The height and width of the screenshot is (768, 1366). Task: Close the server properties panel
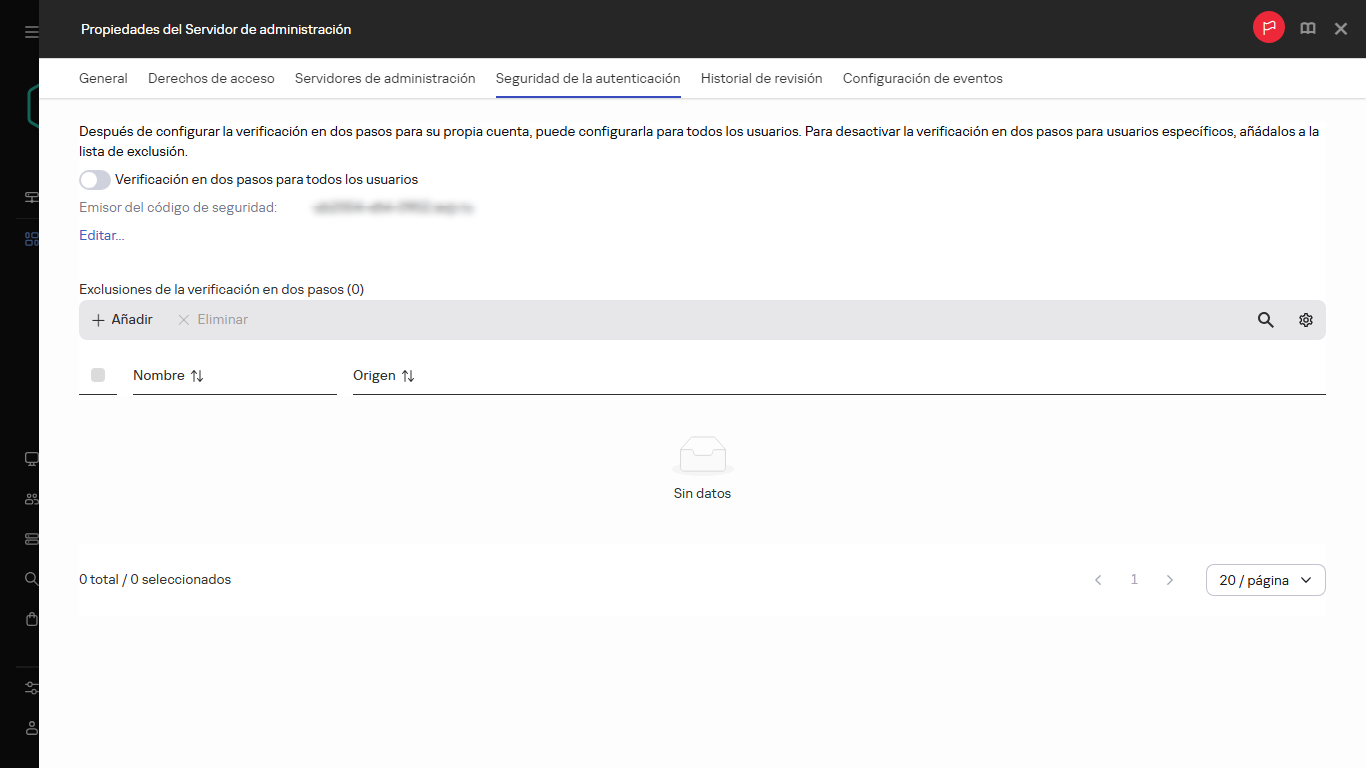[x=1341, y=29]
